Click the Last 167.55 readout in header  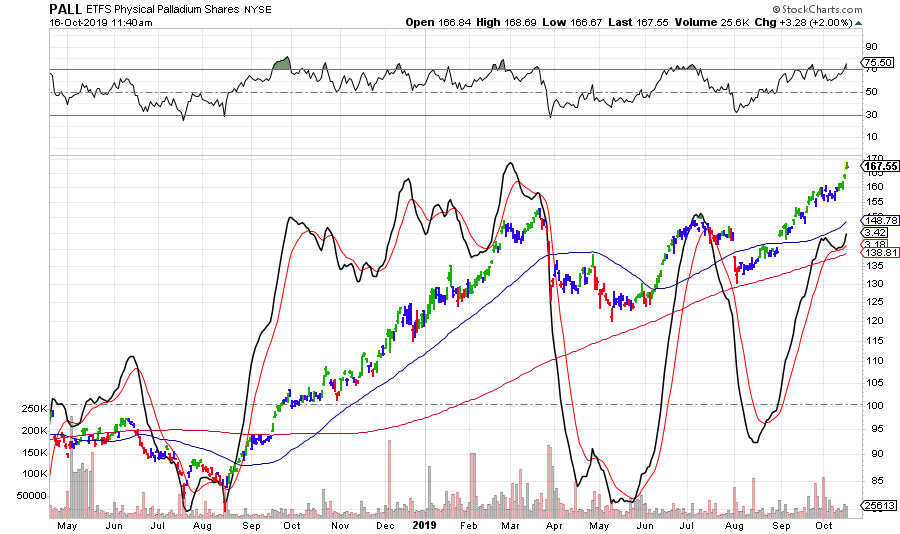click(657, 21)
